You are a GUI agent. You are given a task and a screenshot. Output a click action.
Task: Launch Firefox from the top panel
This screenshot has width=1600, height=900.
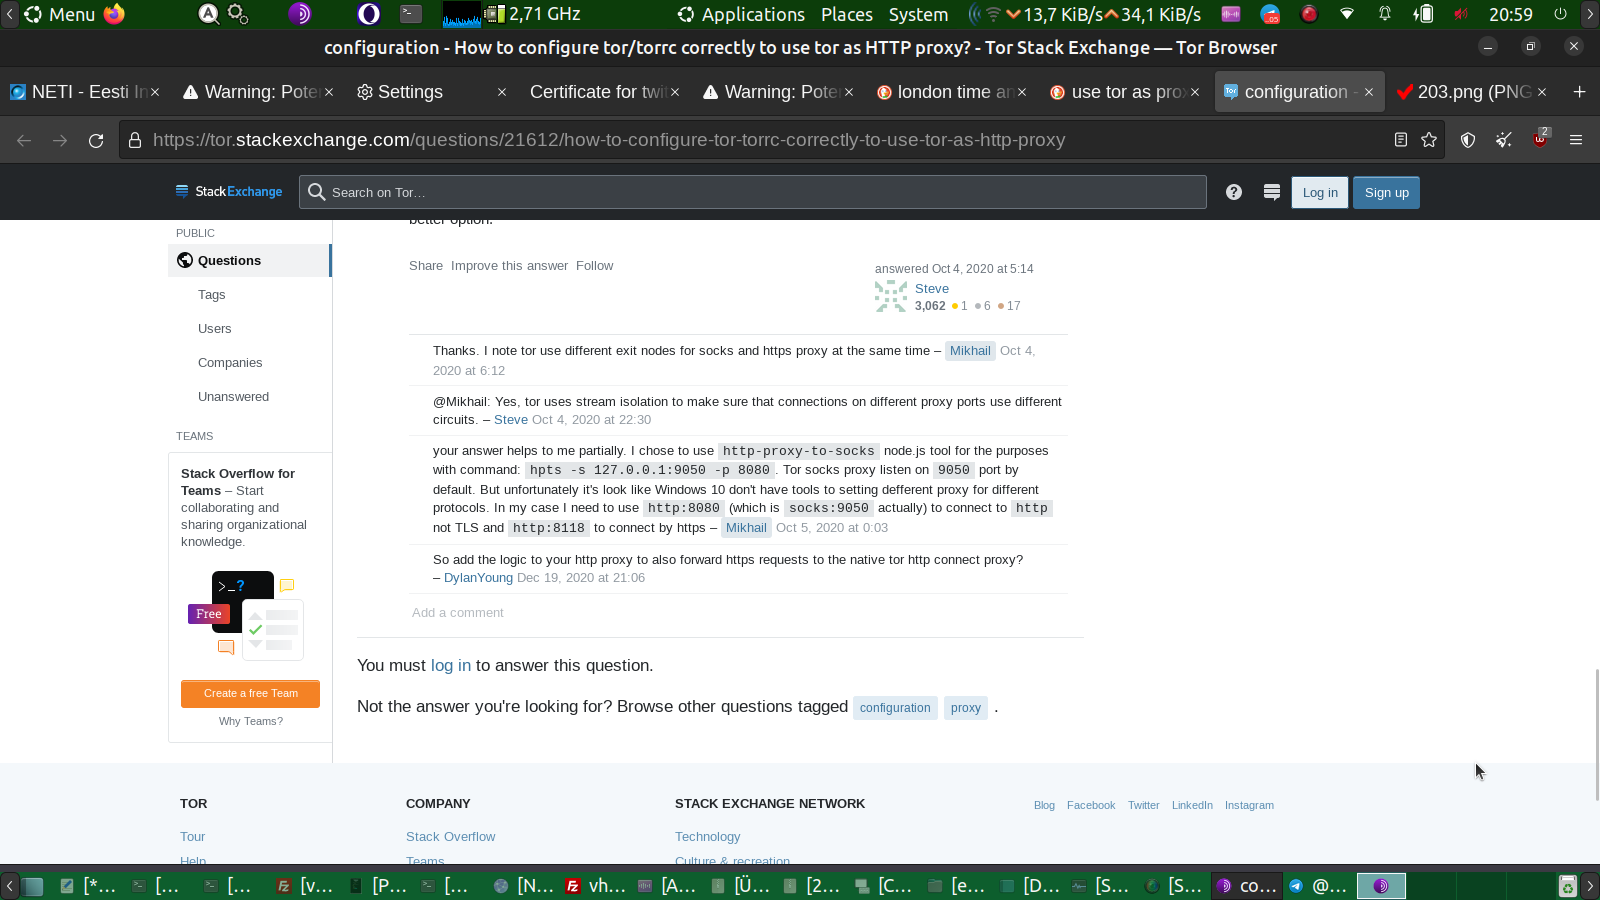(x=115, y=14)
